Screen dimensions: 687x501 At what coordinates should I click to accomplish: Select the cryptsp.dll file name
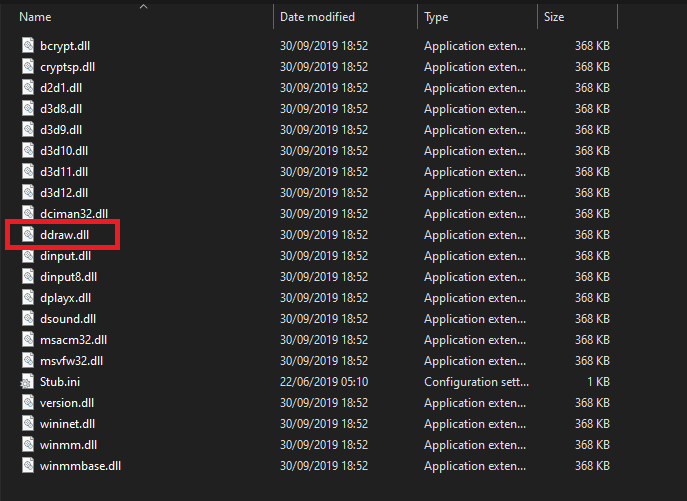tap(68, 66)
